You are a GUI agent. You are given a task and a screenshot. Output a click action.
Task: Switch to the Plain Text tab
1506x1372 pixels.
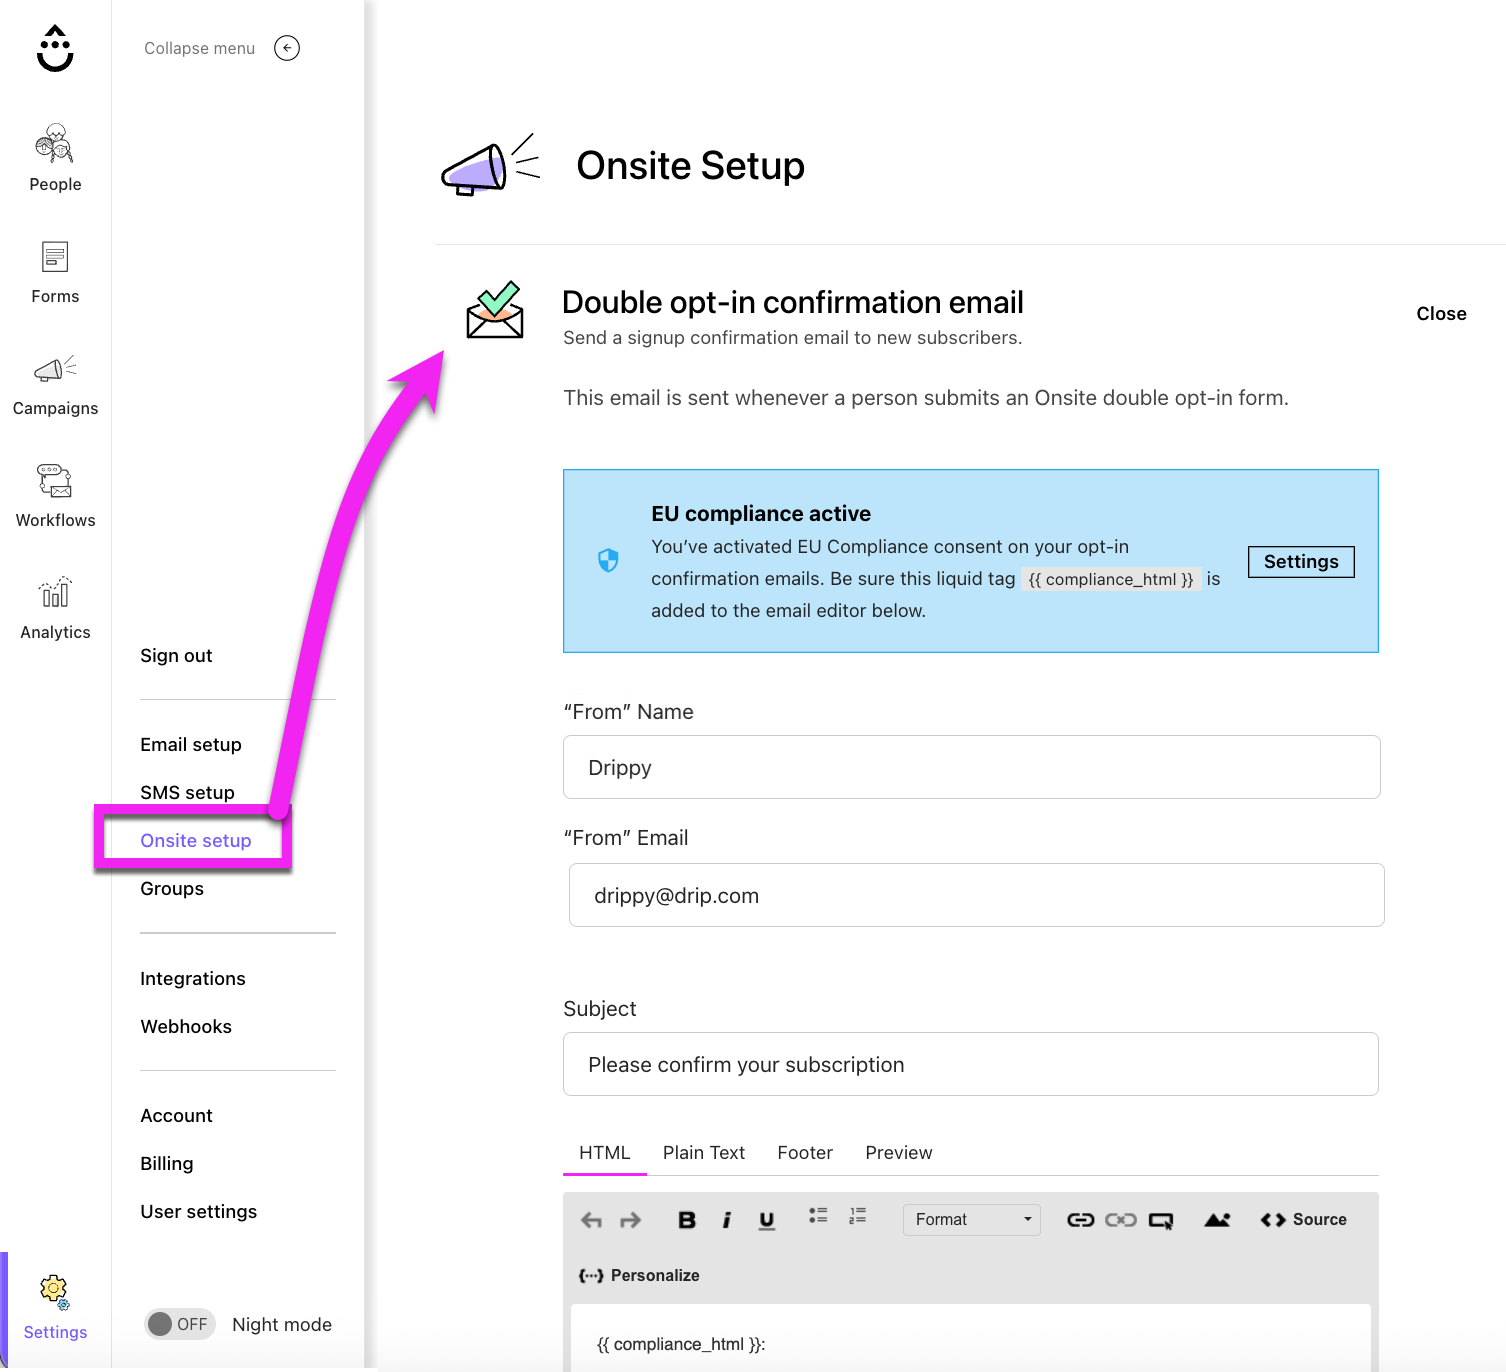pos(703,1152)
